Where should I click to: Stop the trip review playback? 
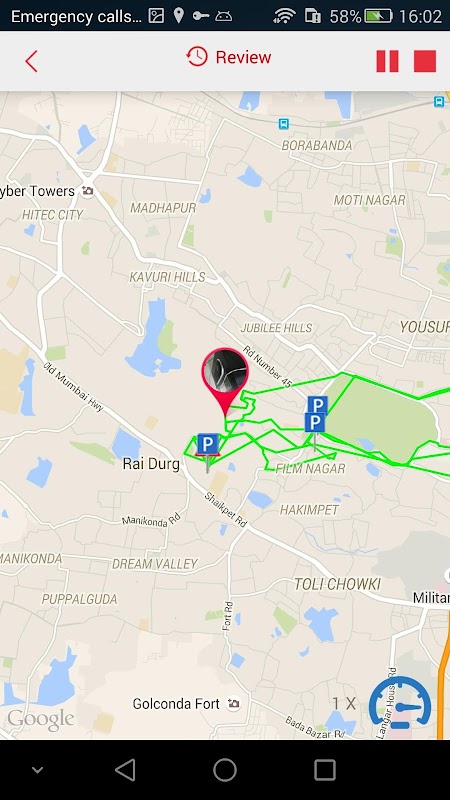click(425, 61)
